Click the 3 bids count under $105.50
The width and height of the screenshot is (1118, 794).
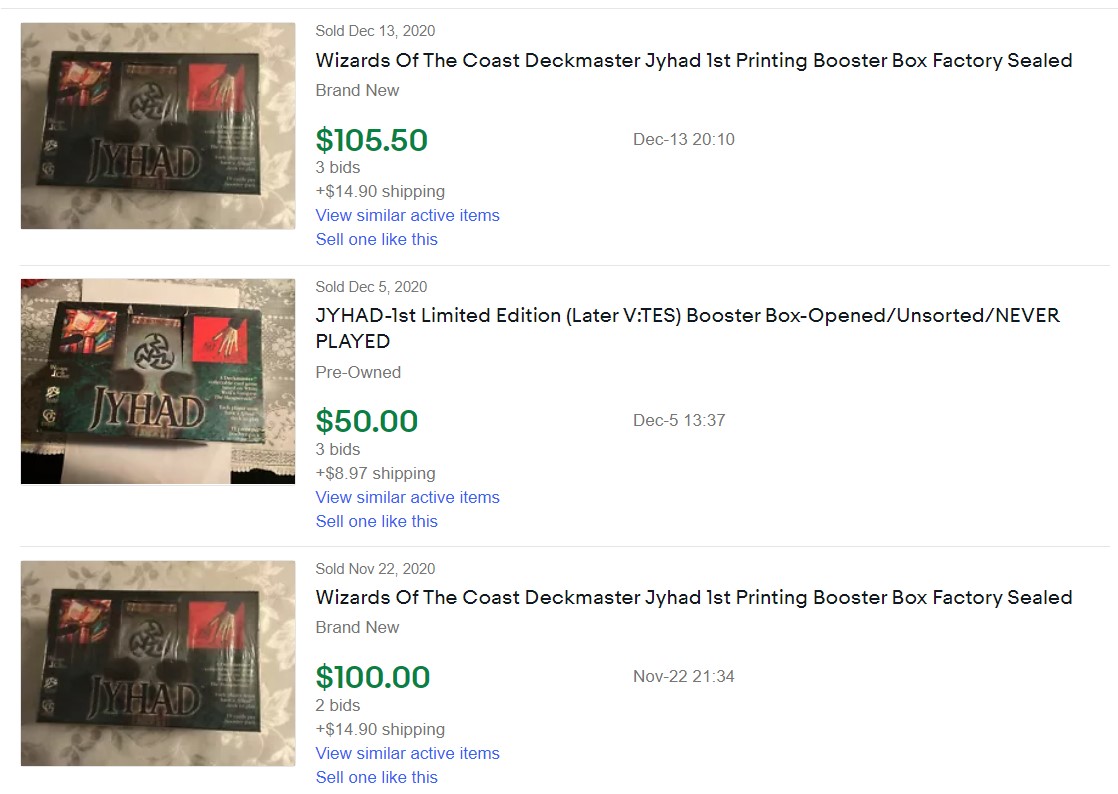[x=337, y=167]
